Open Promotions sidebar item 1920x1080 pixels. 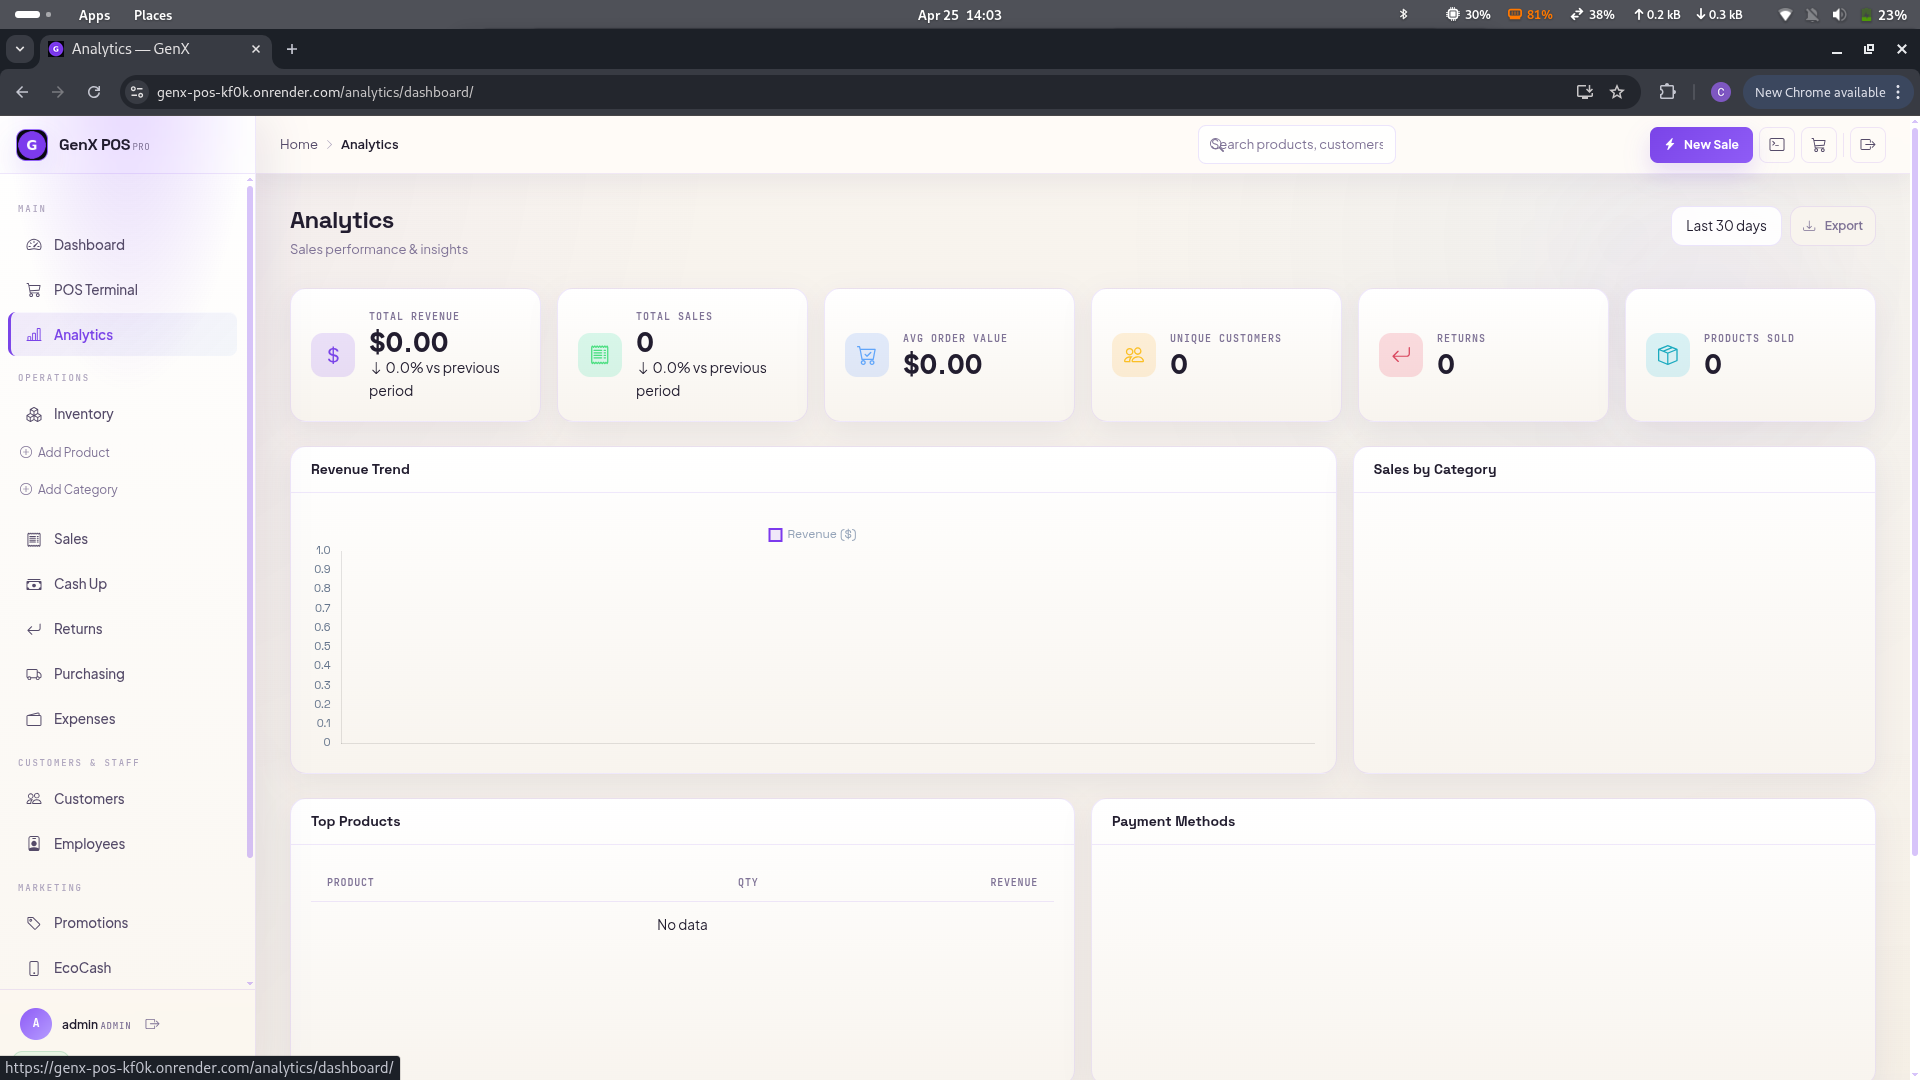click(x=122, y=923)
